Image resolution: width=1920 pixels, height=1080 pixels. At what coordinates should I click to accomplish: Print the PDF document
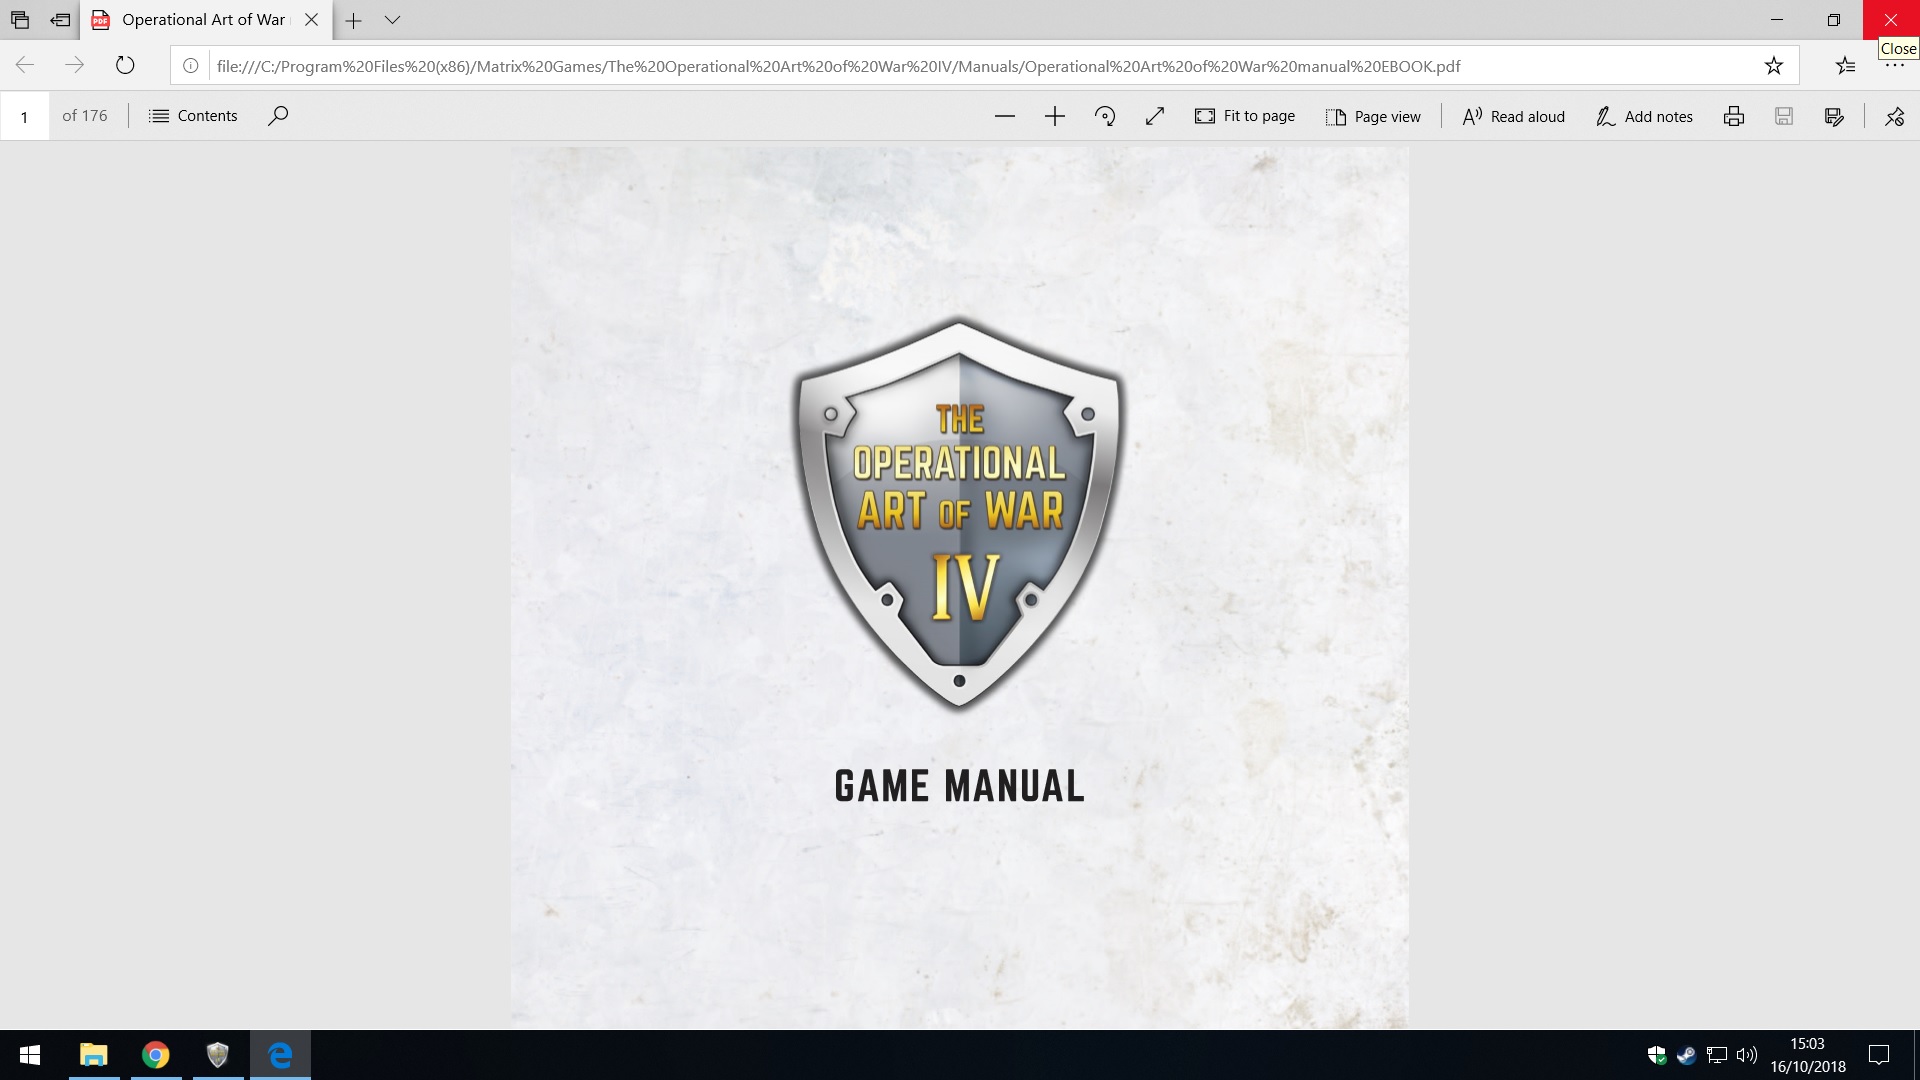[1734, 116]
